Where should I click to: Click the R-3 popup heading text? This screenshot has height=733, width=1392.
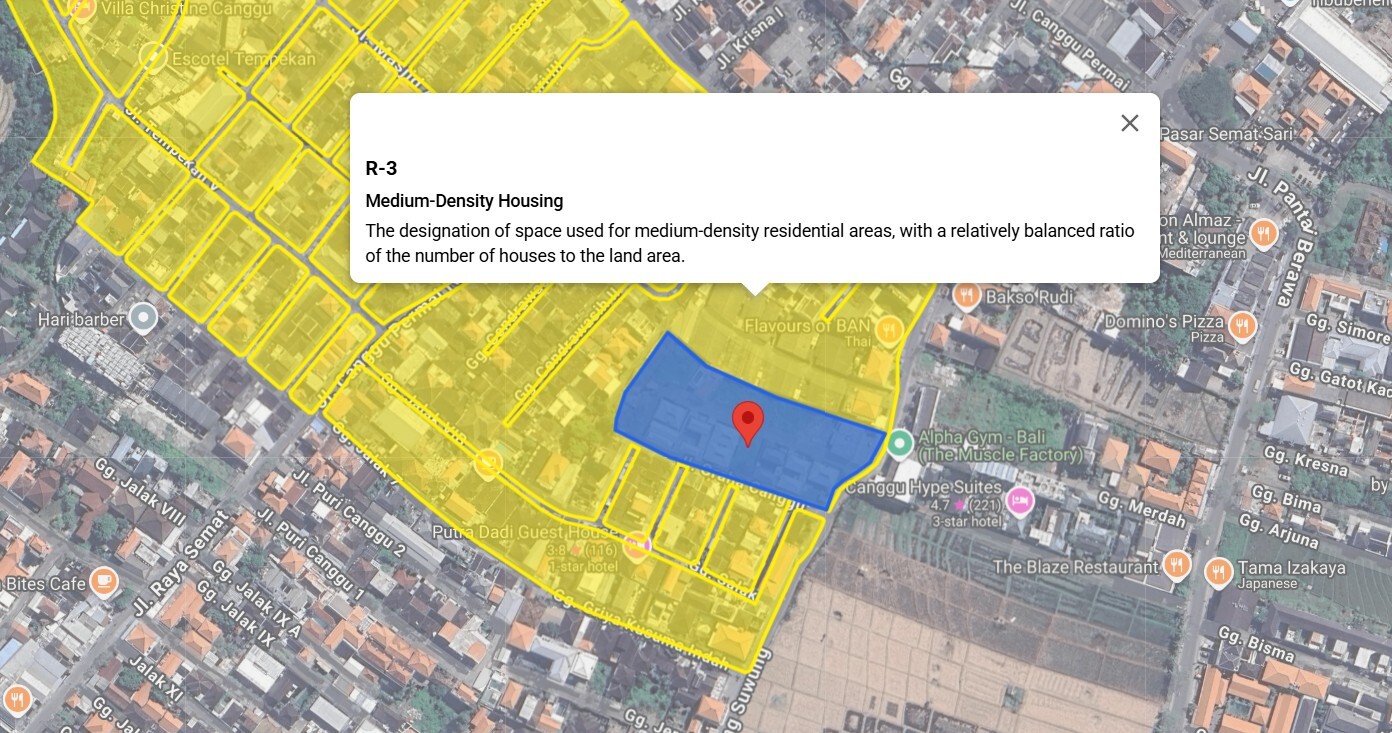tap(381, 168)
